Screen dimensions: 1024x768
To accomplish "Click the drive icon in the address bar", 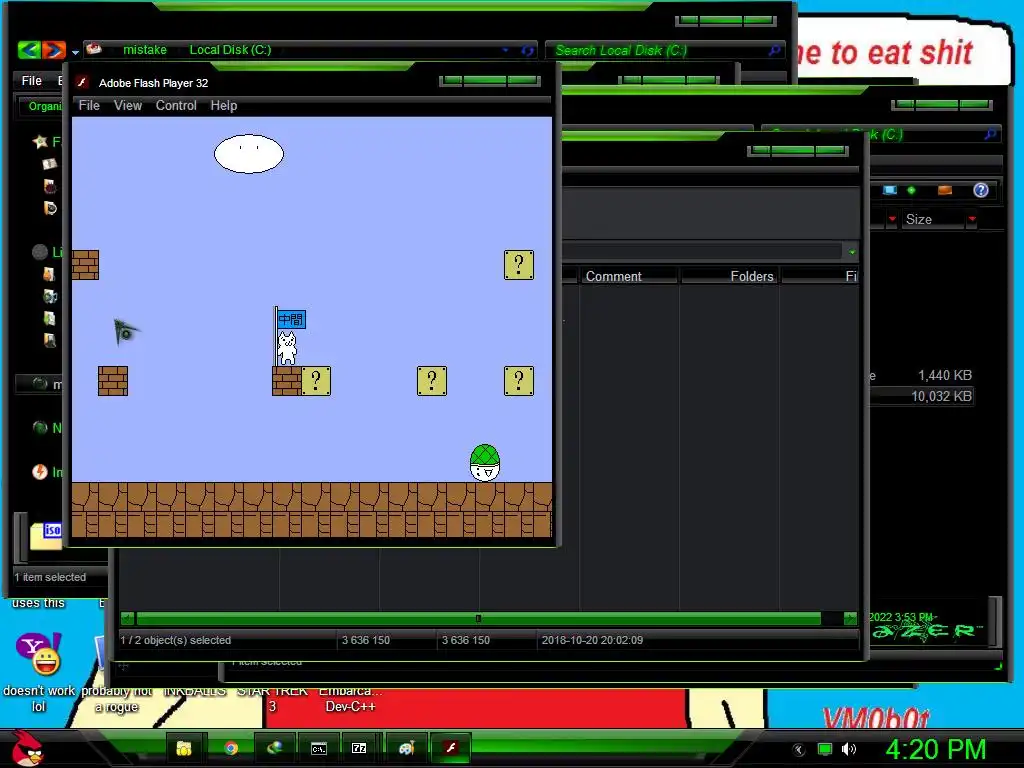I will (x=94, y=49).
